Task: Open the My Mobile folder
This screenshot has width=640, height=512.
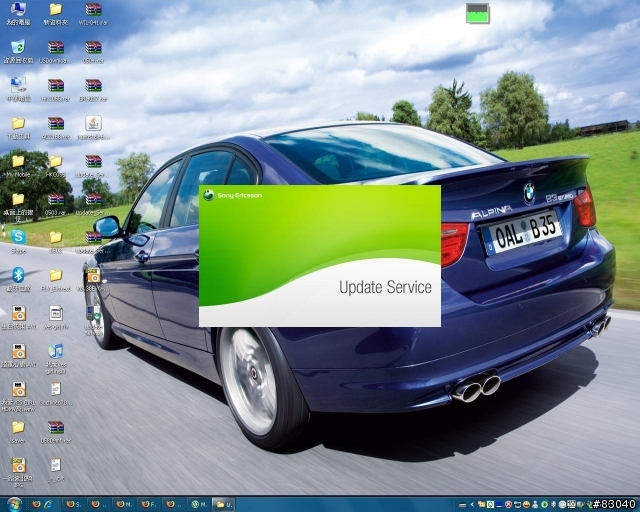Action: (x=18, y=165)
